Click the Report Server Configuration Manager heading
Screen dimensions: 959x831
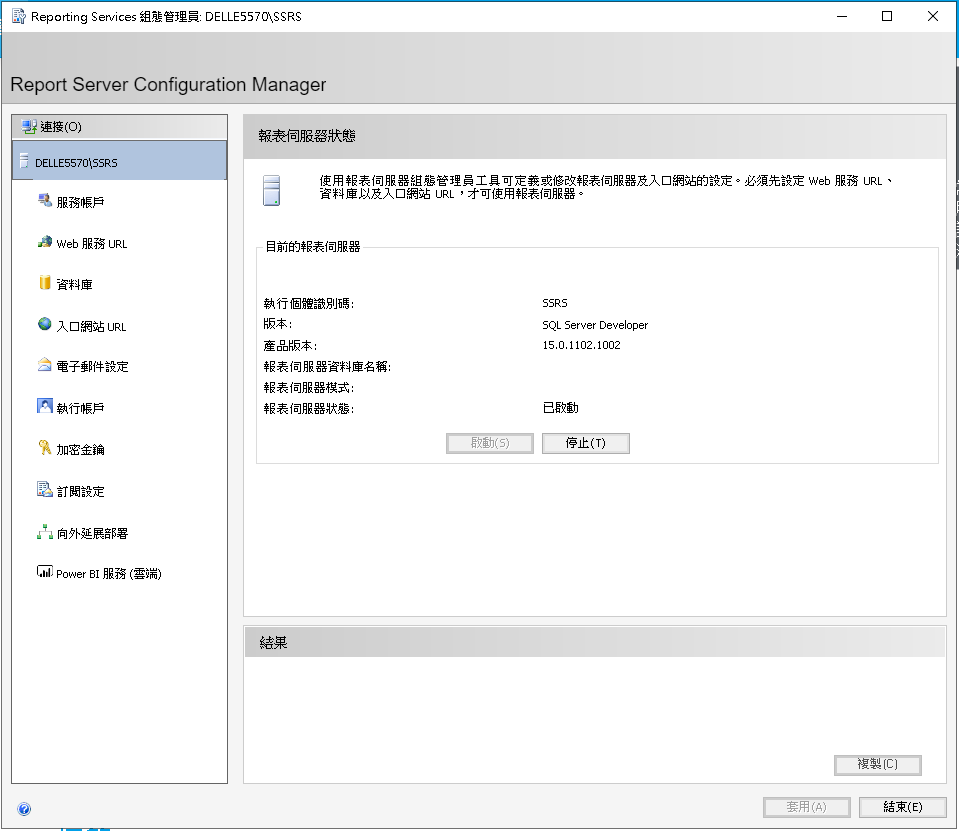pos(168,84)
